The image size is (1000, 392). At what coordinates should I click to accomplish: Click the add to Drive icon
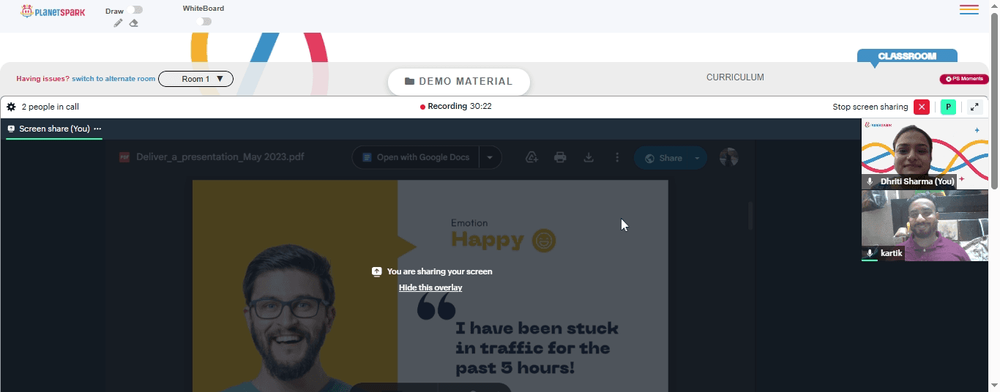pos(531,157)
